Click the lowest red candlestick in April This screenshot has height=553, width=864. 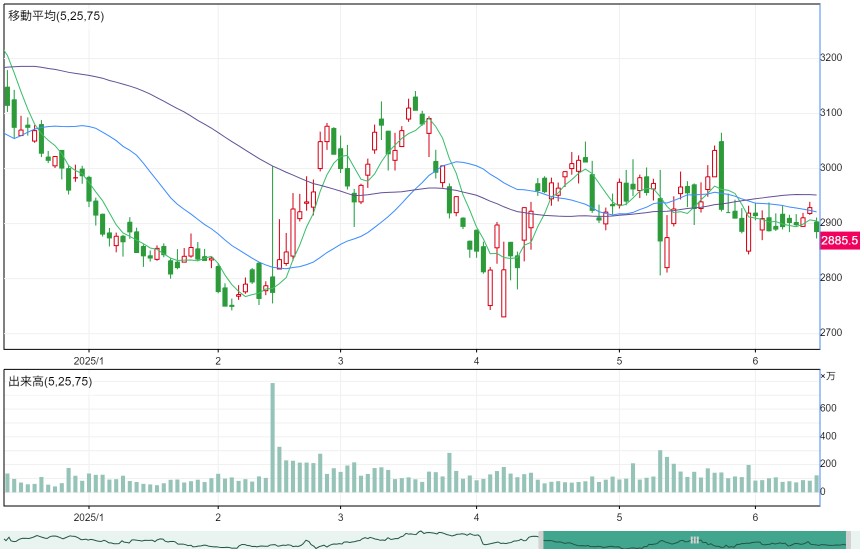tap(504, 292)
